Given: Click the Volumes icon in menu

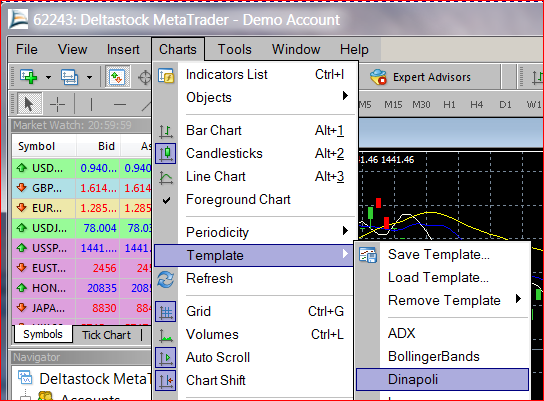Looking at the screenshot, I should point(166,335).
